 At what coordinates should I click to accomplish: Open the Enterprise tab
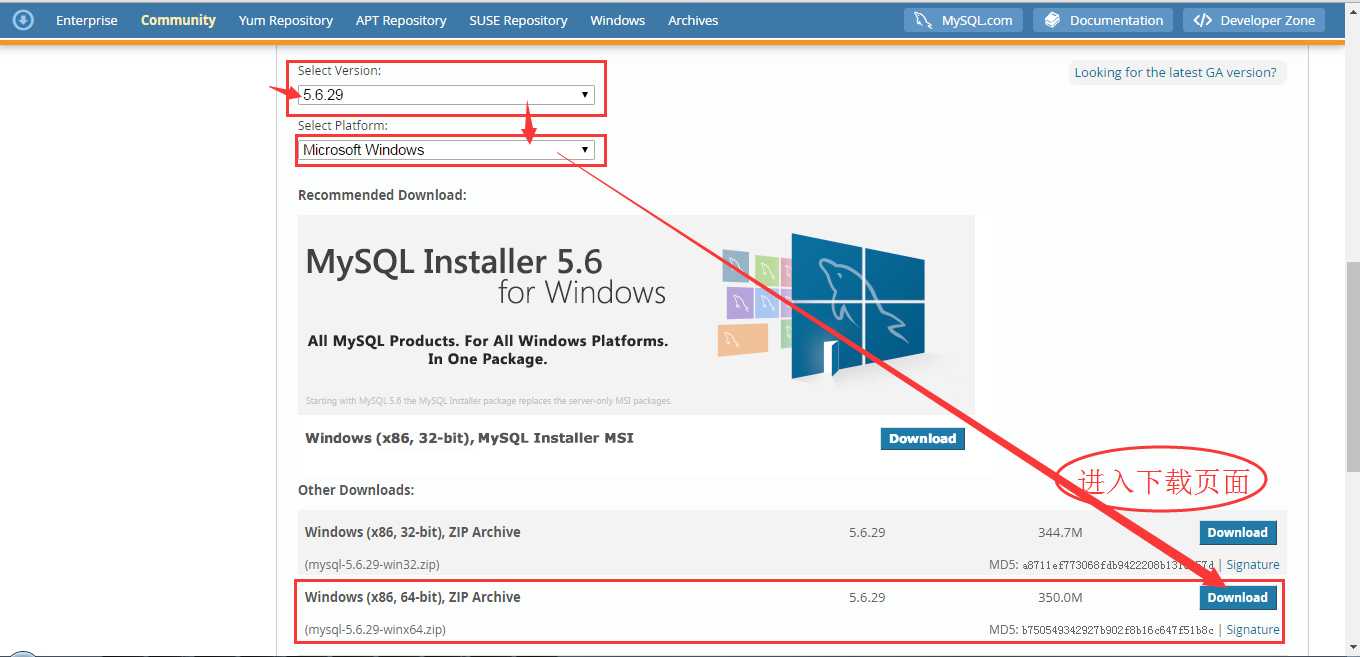pyautogui.click(x=86, y=20)
